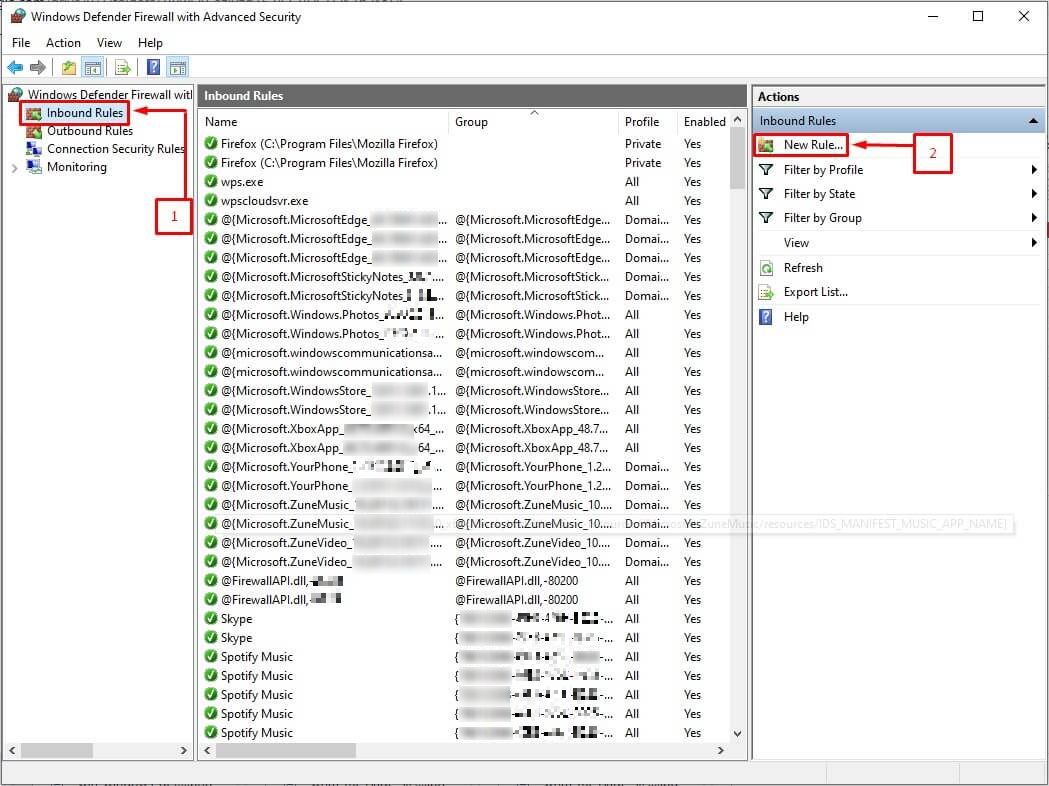Viewport: 1049px width, 786px height.
Task: Click the console tree scrollbar right arrow
Action: 183,751
